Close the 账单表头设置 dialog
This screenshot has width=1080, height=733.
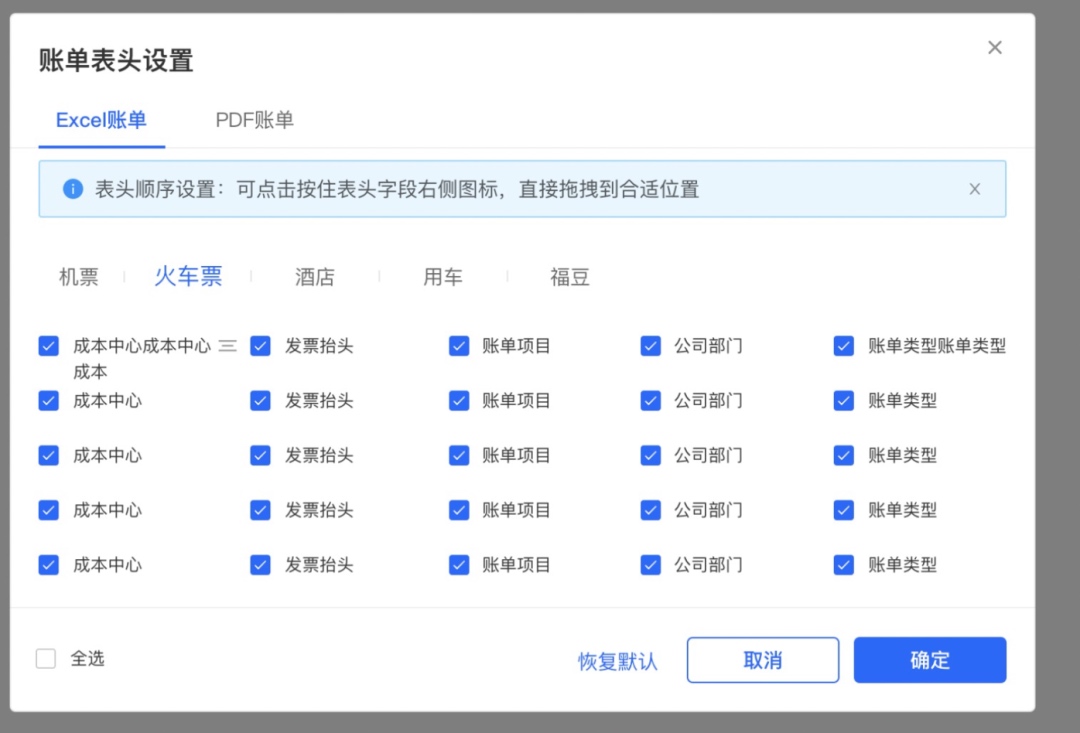click(995, 48)
